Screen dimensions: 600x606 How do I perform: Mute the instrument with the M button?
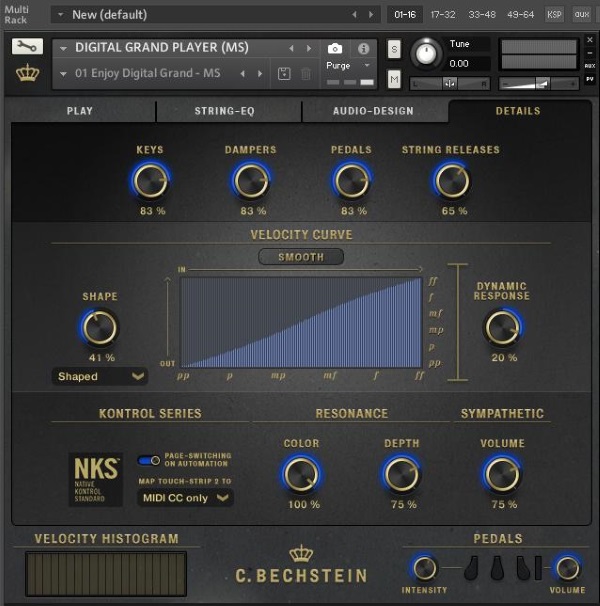[x=394, y=79]
